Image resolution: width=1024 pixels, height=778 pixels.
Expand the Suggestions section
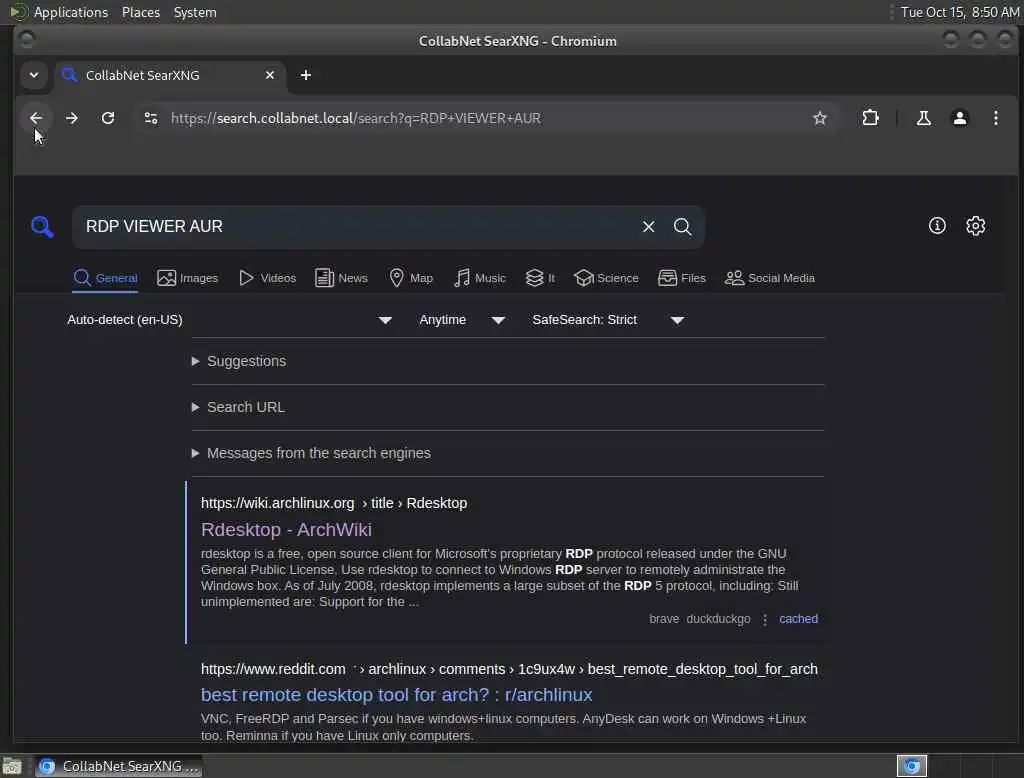tap(239, 361)
